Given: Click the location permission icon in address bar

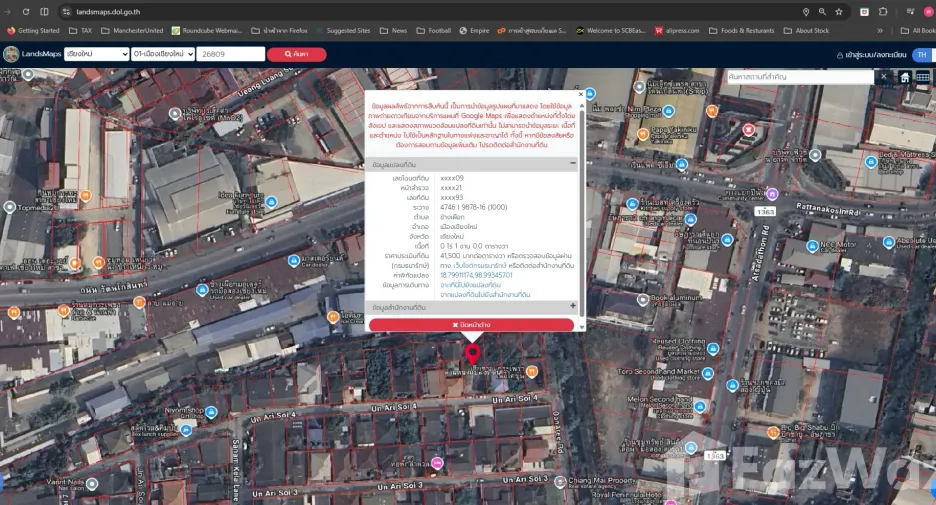Looking at the screenshot, I should tap(806, 11).
